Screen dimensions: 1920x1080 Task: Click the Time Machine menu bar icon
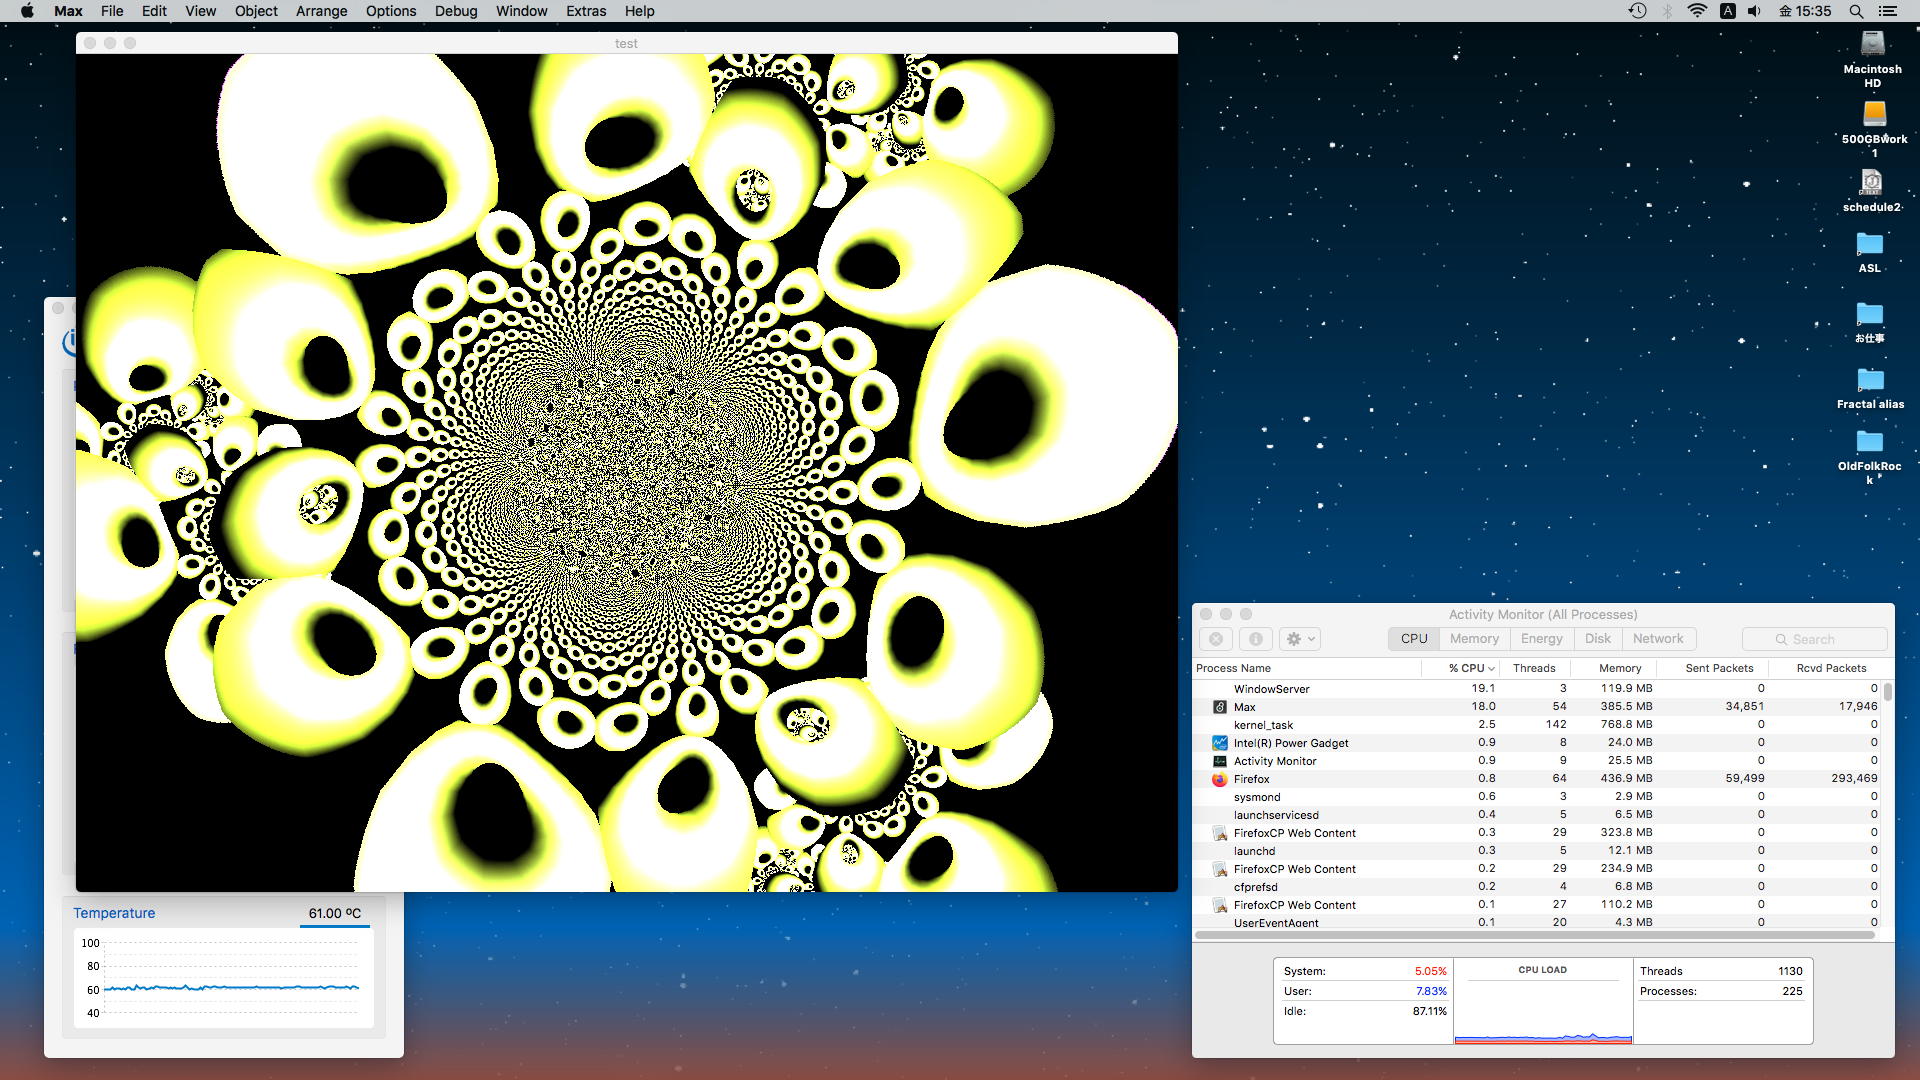coord(1637,11)
